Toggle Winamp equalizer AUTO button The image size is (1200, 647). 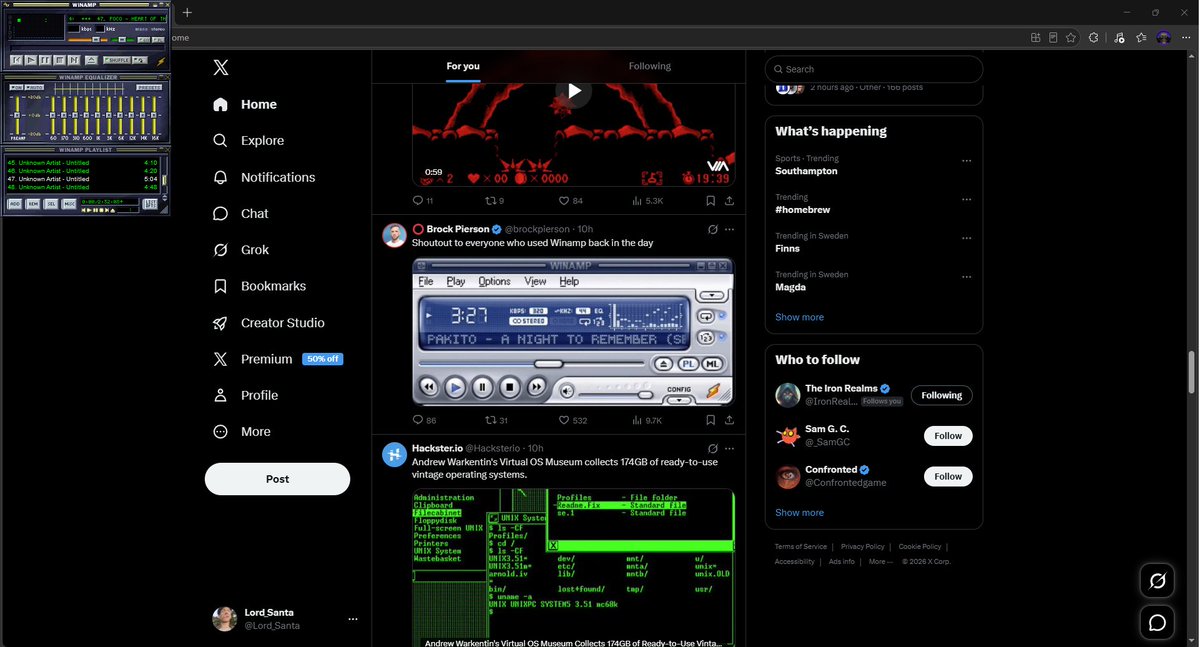(x=34, y=87)
